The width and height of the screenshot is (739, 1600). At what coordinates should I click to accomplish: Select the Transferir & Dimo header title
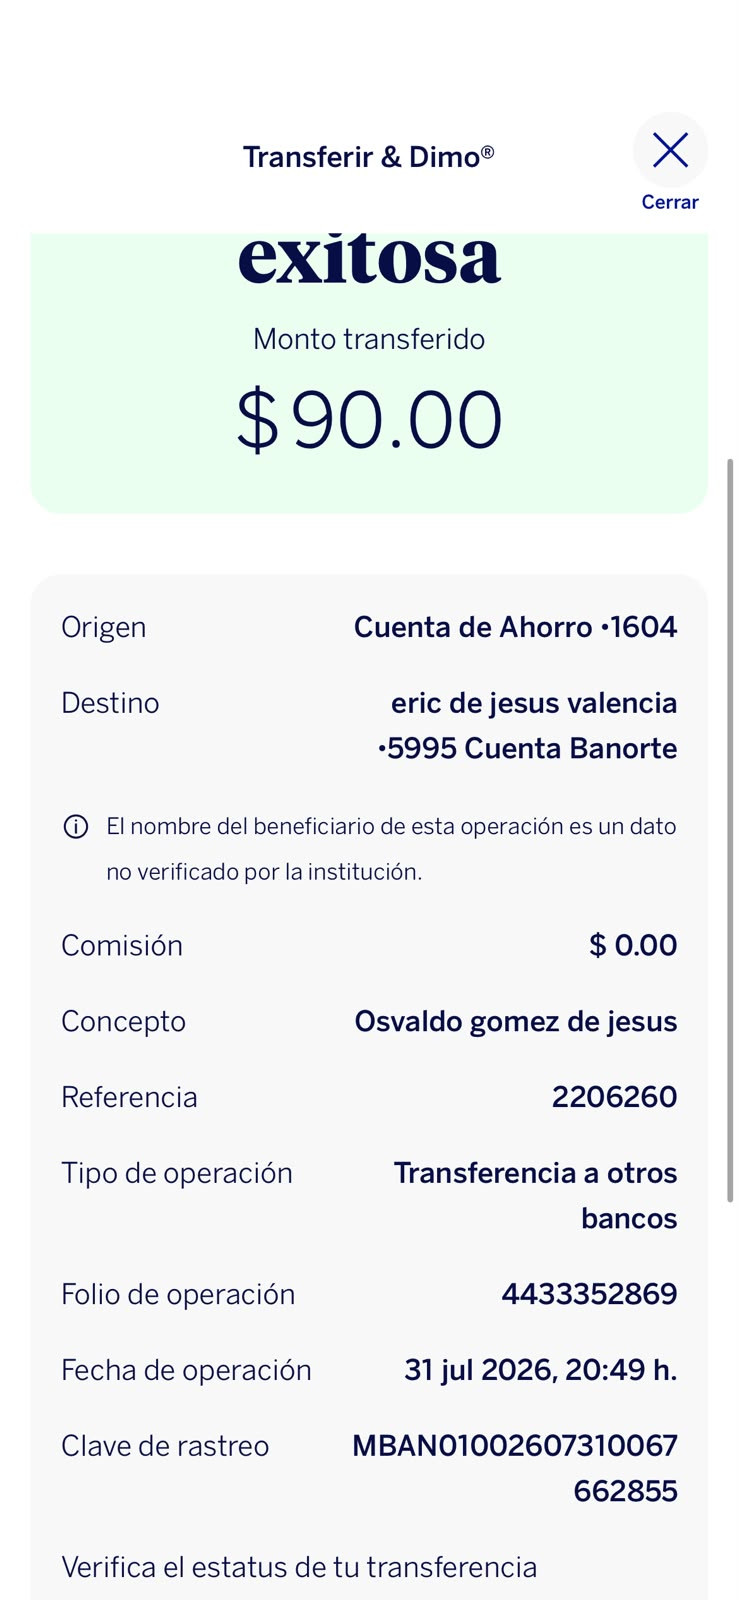[368, 157]
